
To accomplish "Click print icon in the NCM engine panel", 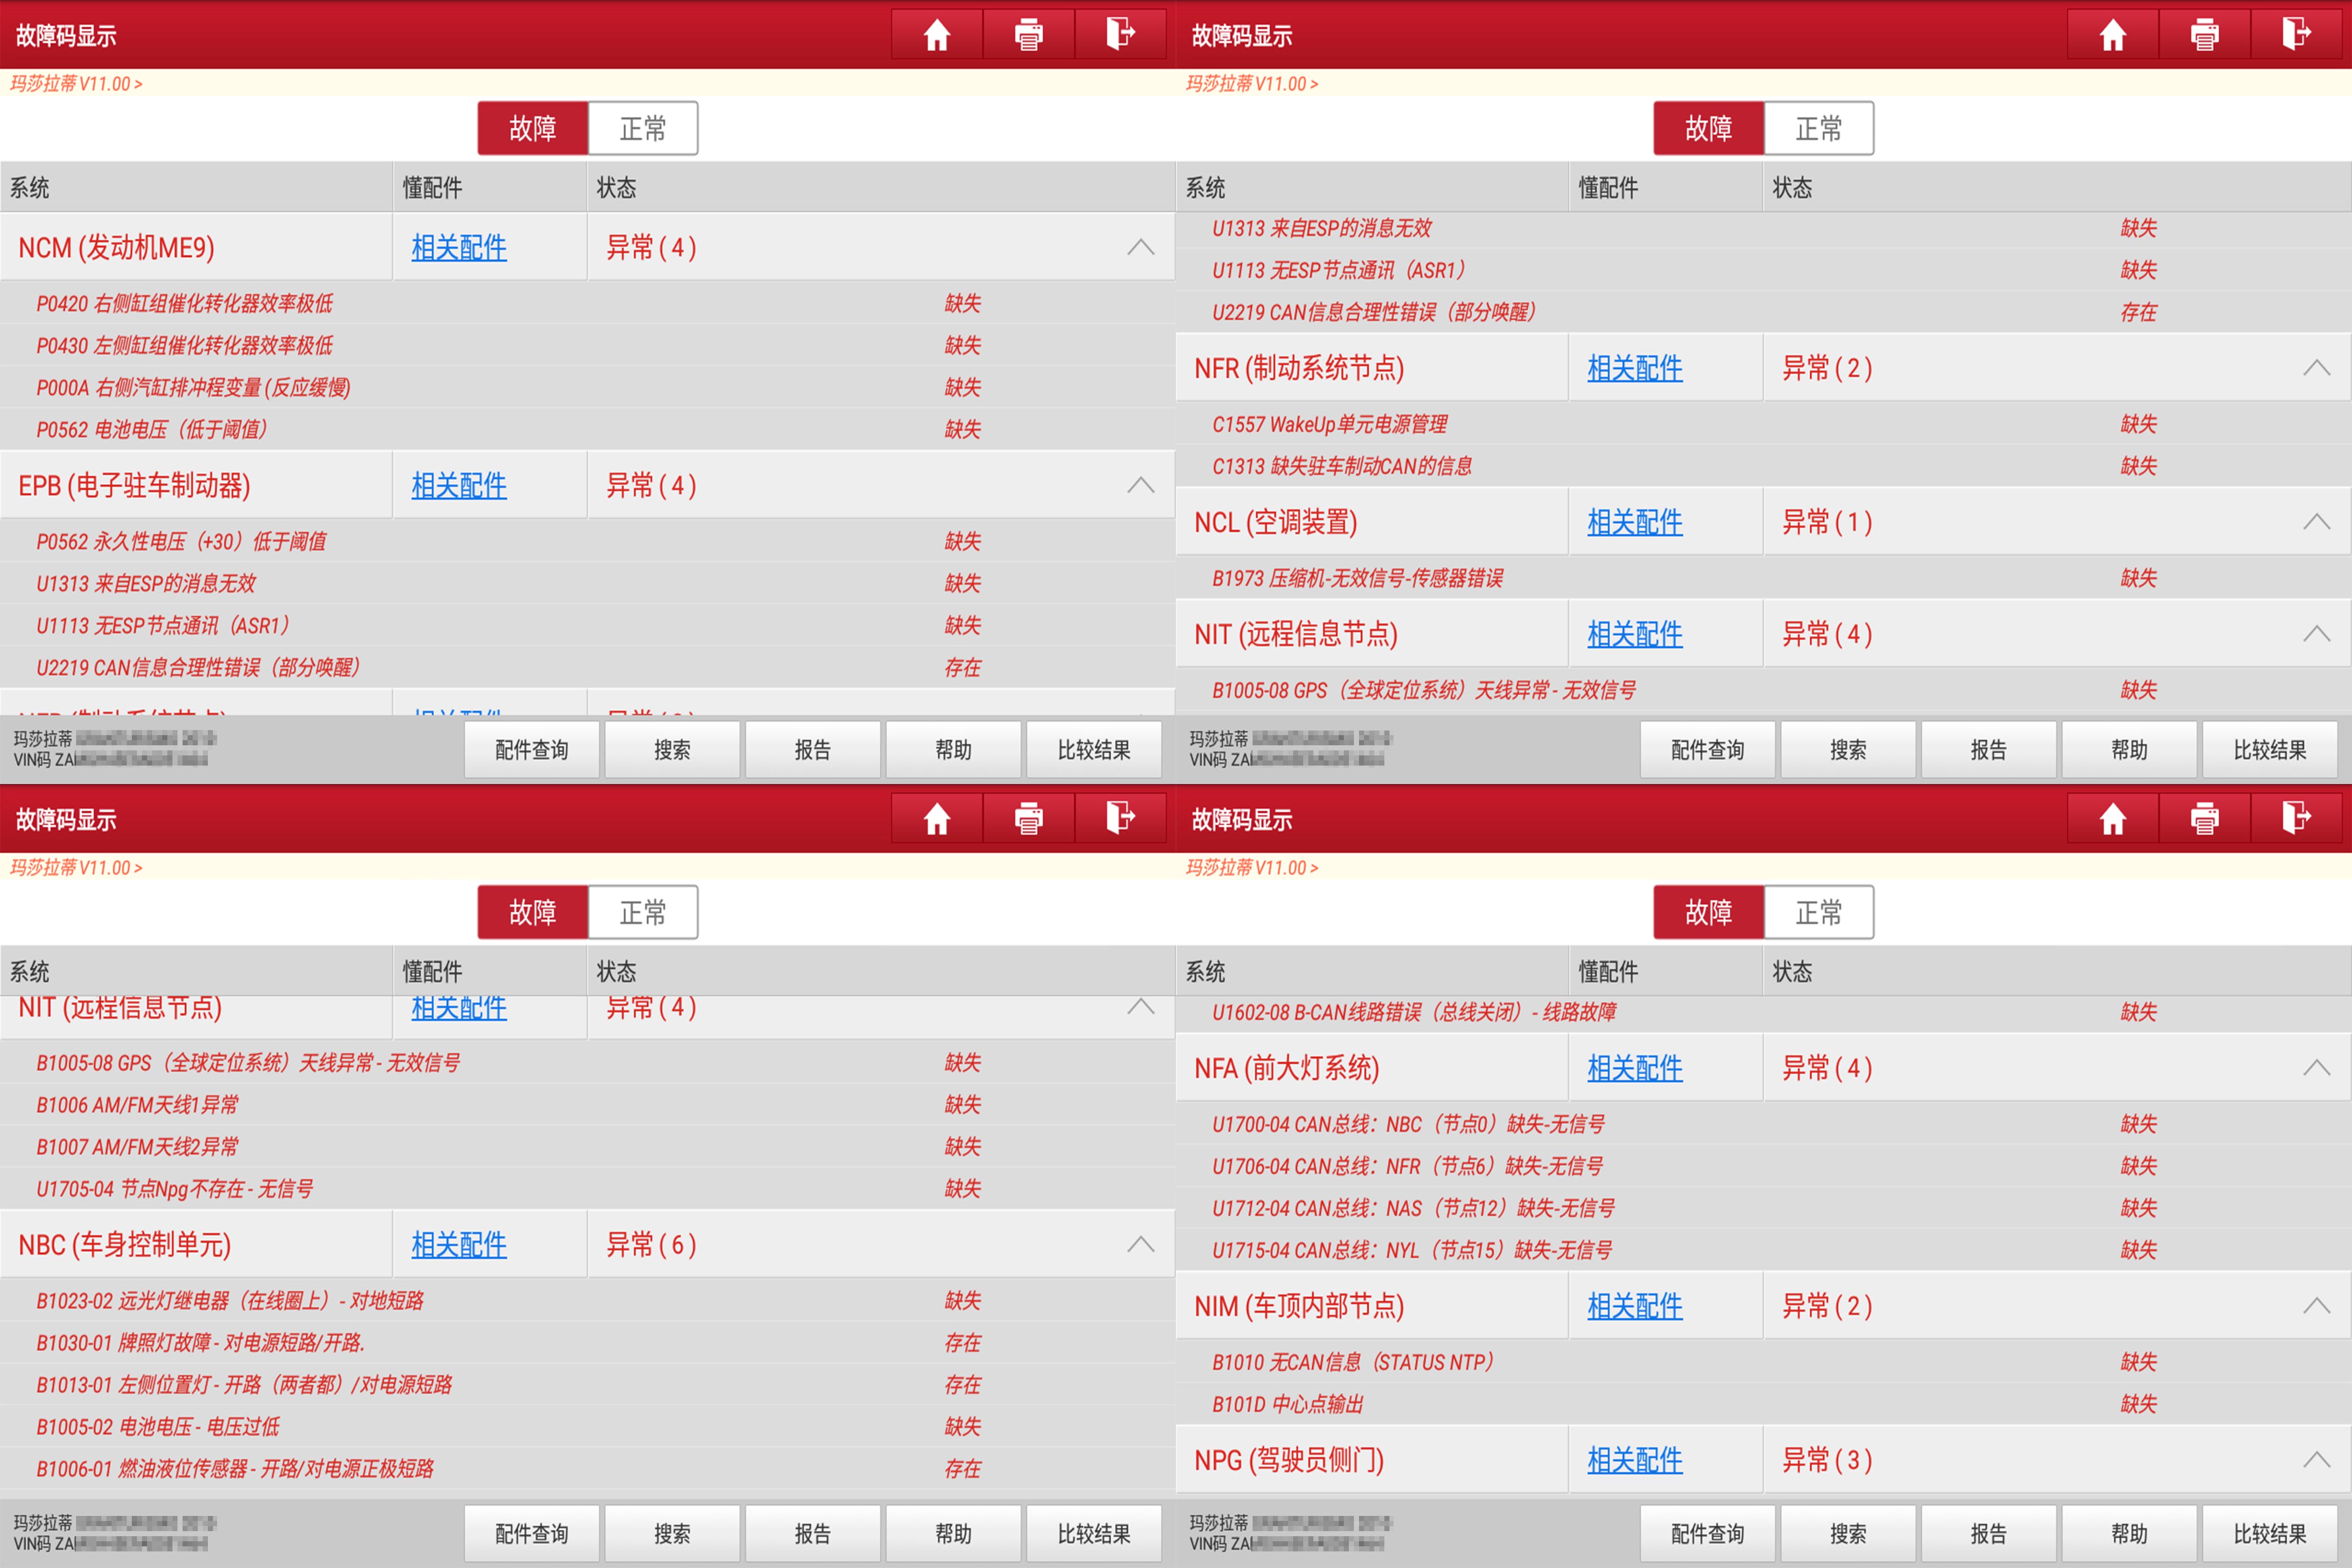I will coord(1028,35).
